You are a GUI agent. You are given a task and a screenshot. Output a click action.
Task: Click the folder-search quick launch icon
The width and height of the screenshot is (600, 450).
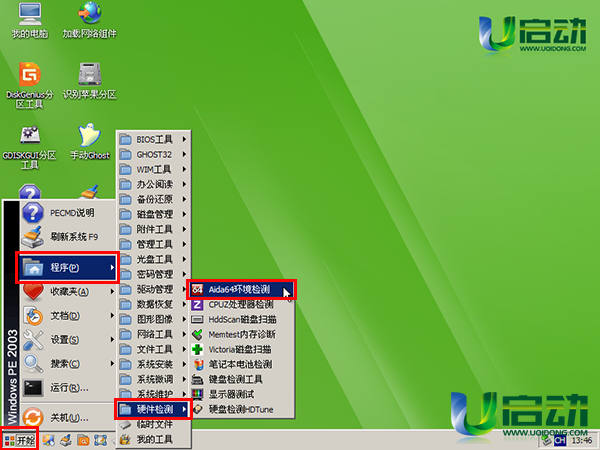pyautogui.click(x=83, y=440)
